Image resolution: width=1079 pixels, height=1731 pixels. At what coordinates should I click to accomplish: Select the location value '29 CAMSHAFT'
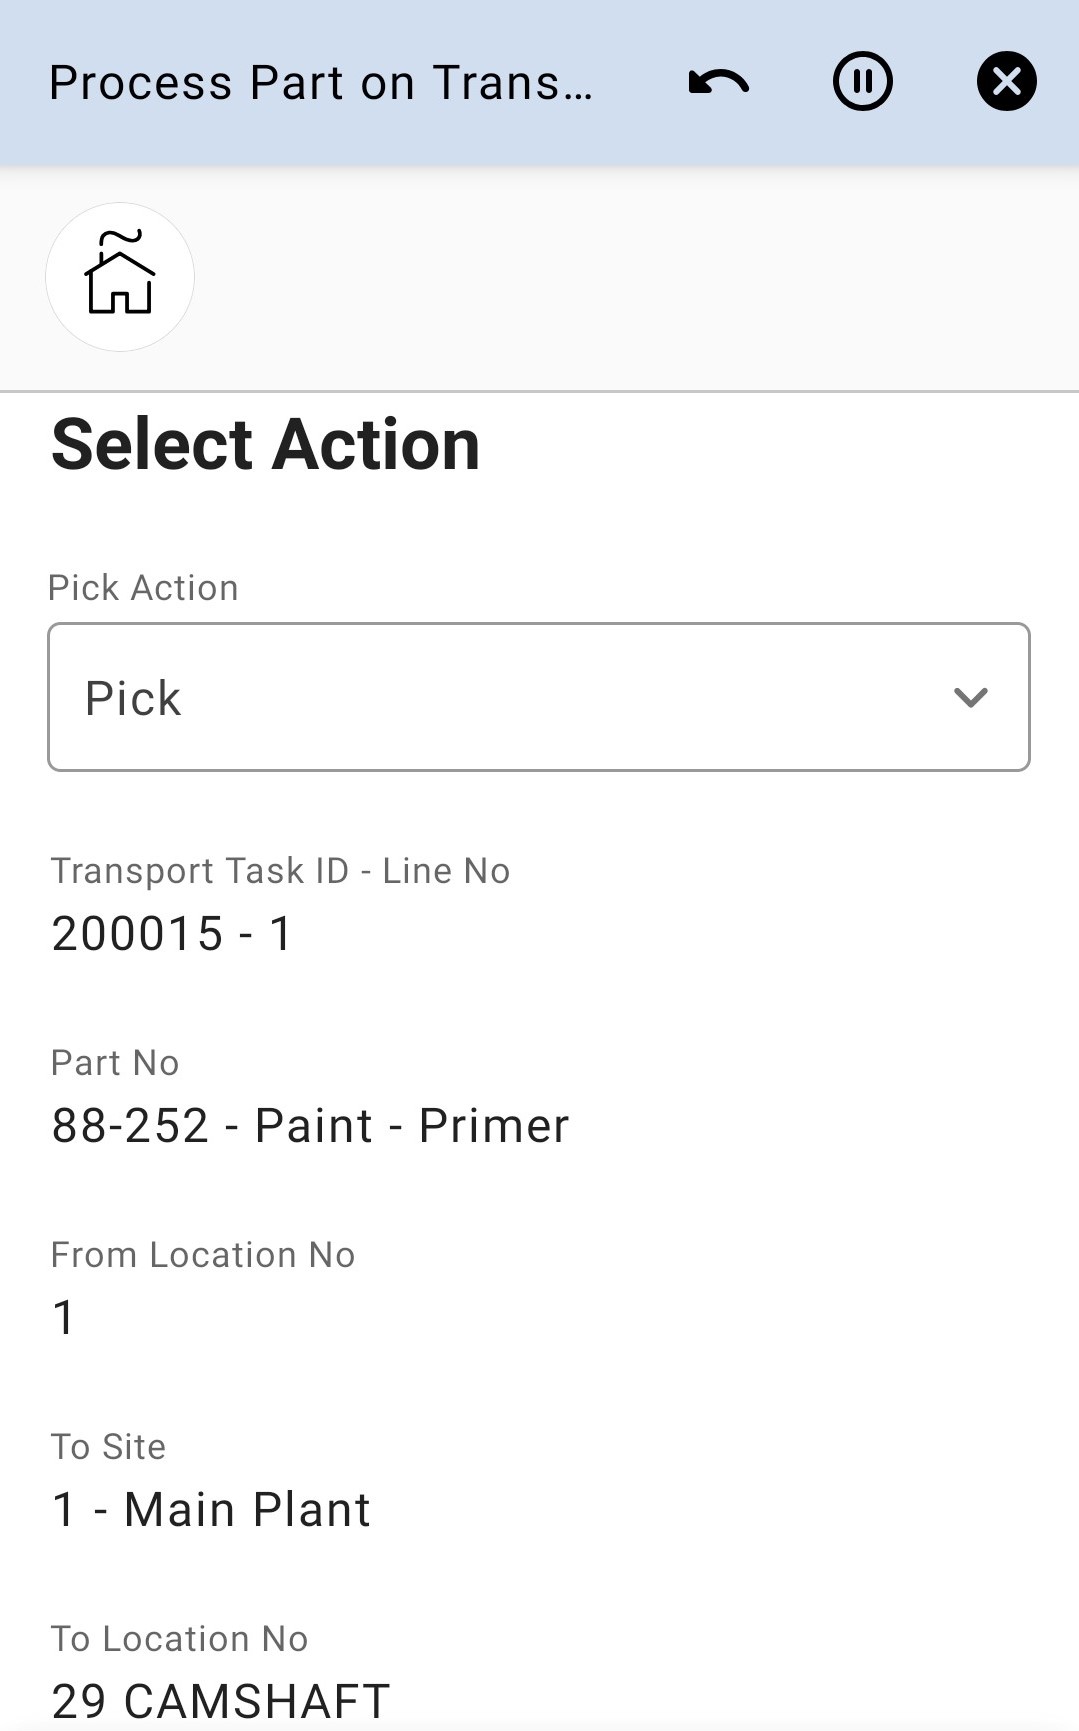pos(220,1700)
